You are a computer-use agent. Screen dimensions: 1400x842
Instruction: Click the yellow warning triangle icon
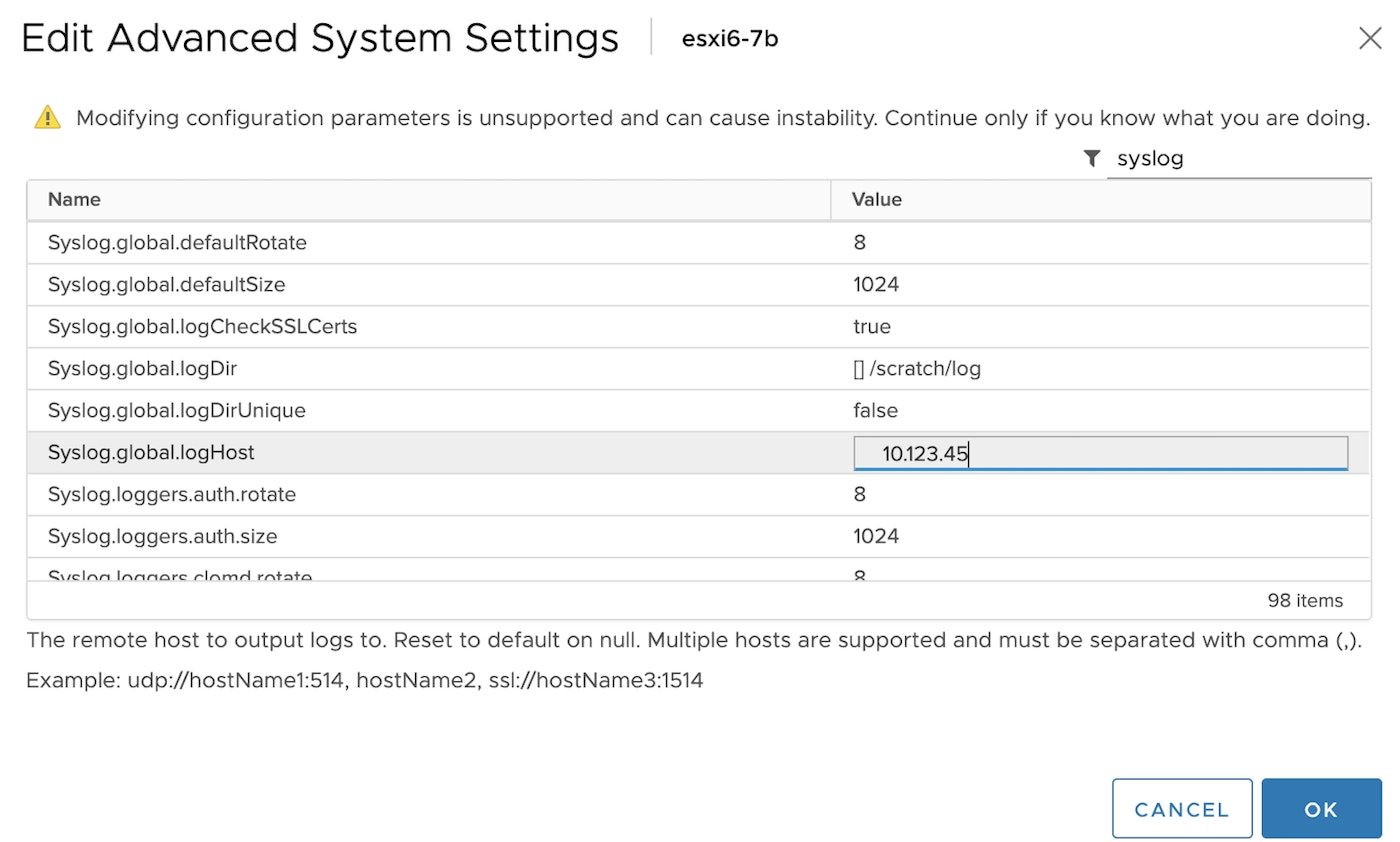pos(45,117)
